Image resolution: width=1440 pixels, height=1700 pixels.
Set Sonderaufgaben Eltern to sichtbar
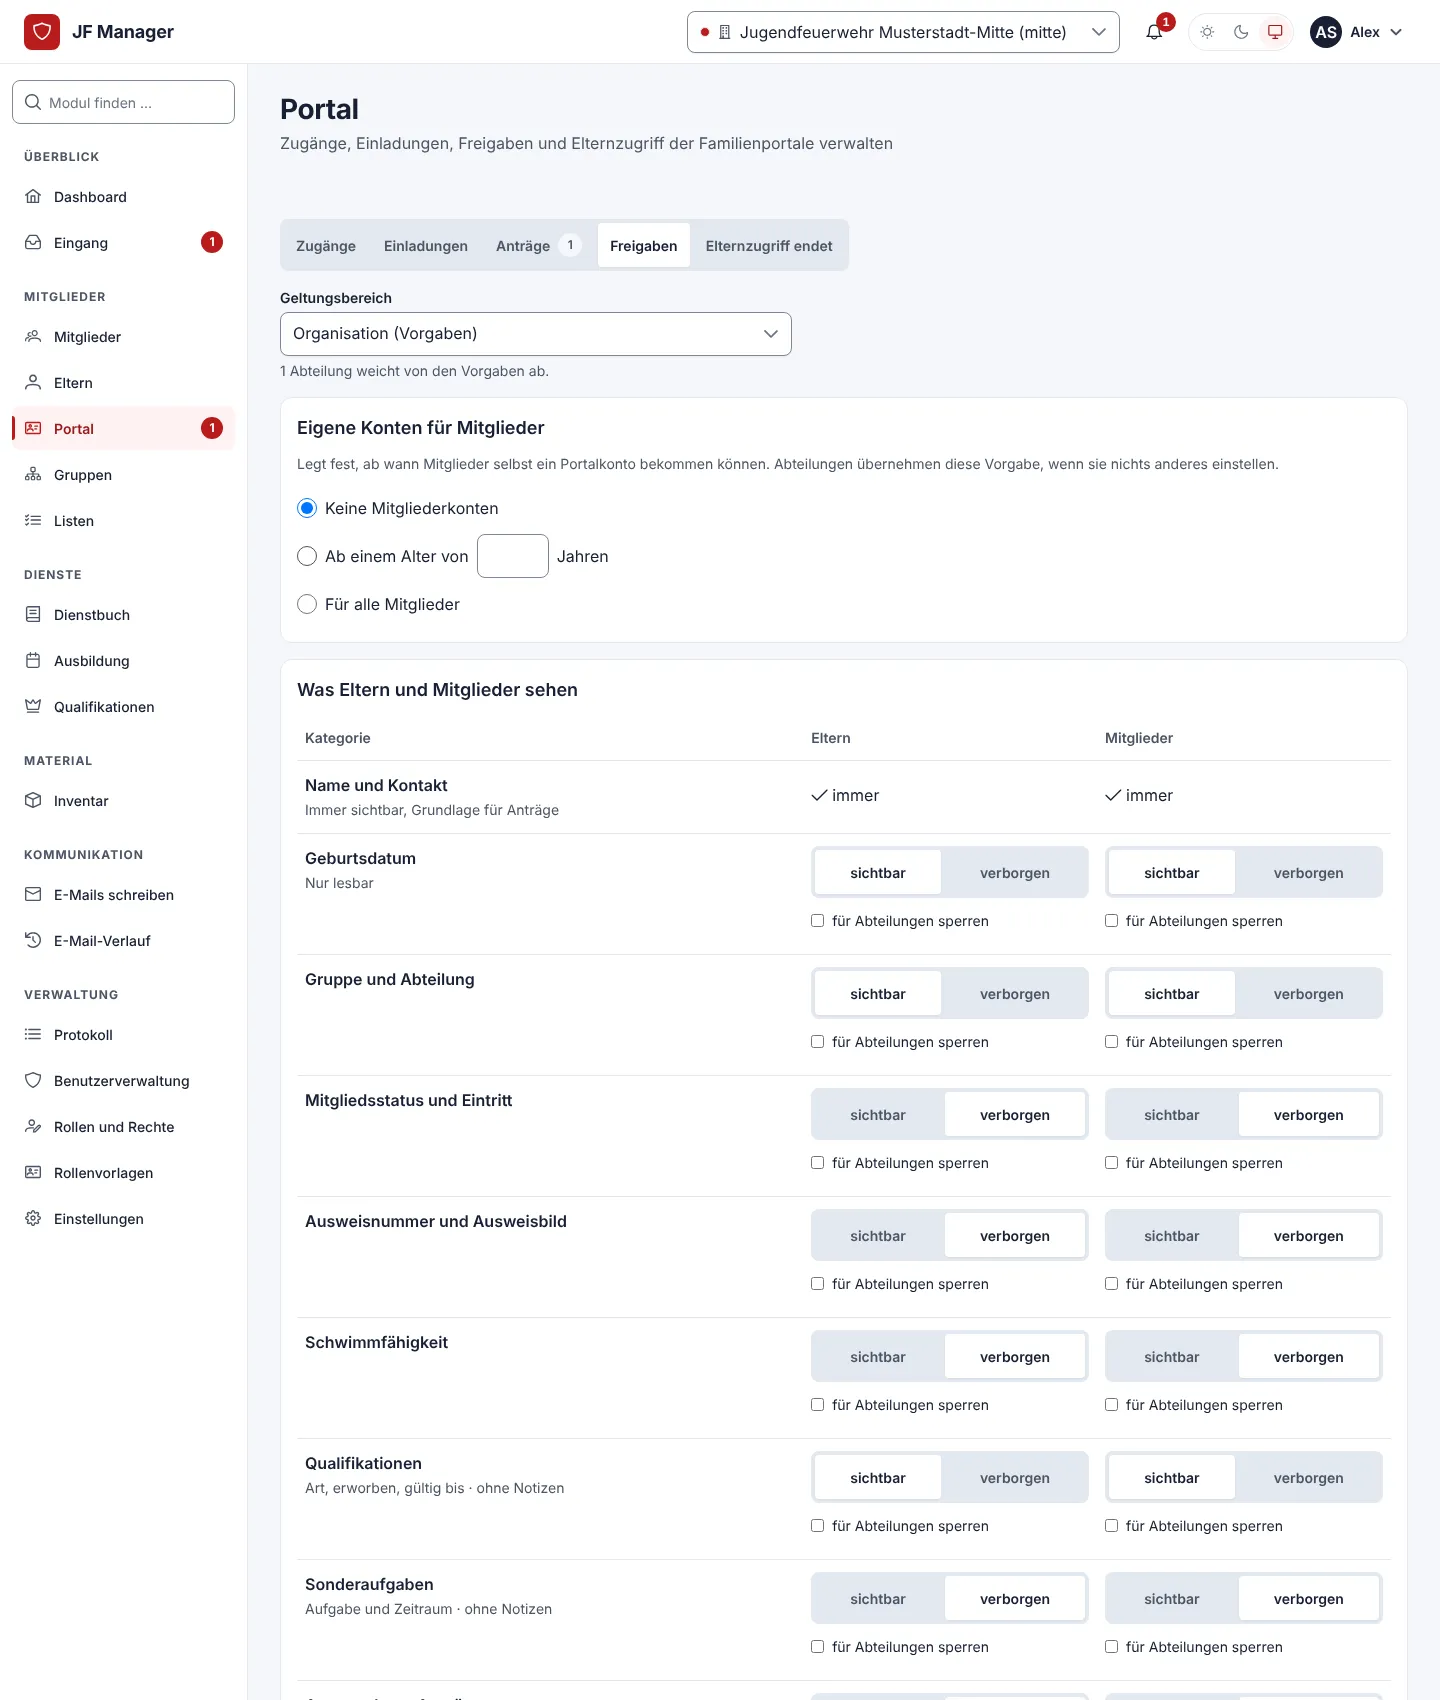point(878,1599)
